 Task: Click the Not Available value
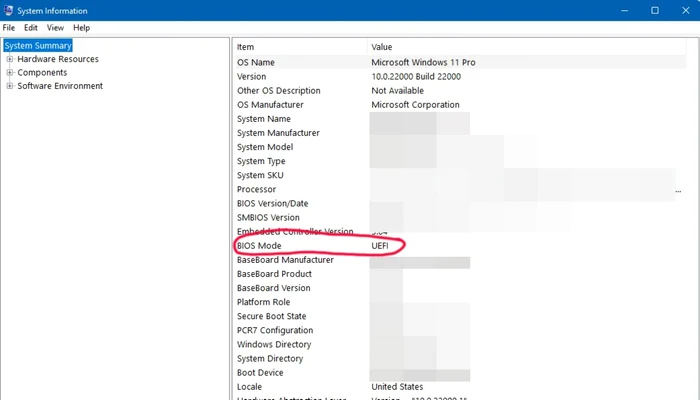397,91
